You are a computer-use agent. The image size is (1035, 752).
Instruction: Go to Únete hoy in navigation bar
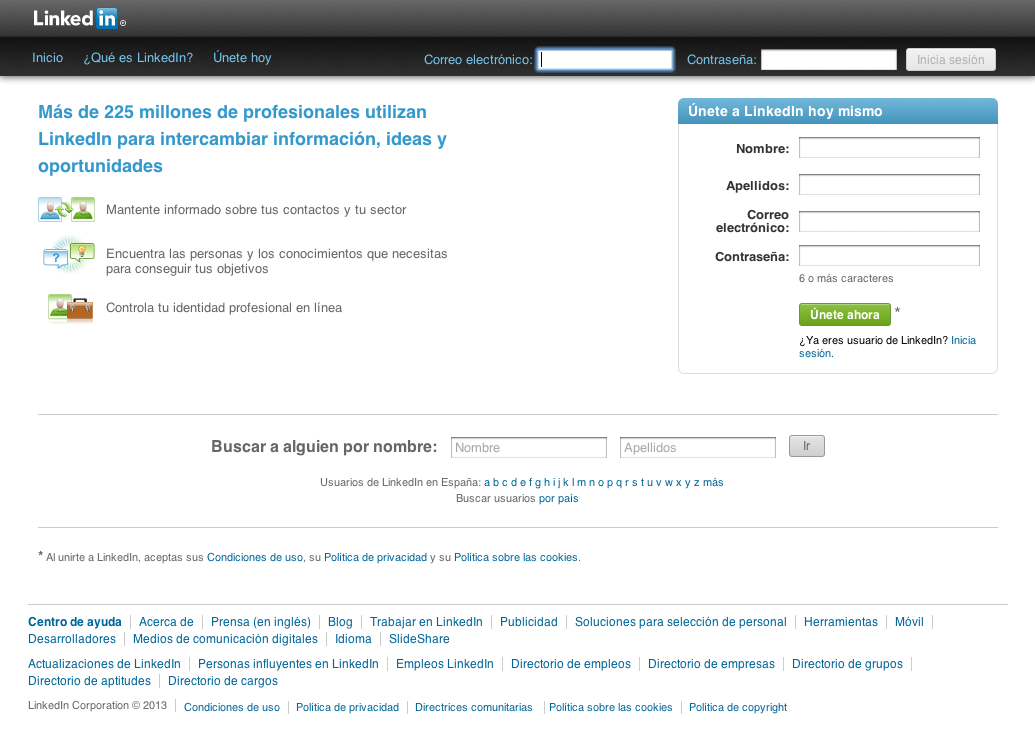click(x=242, y=58)
